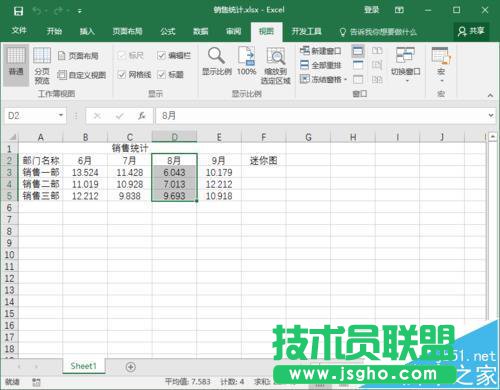Switch to the 开始 ribbon tab
Image resolution: width=500 pixels, height=390 pixels.
(54, 31)
